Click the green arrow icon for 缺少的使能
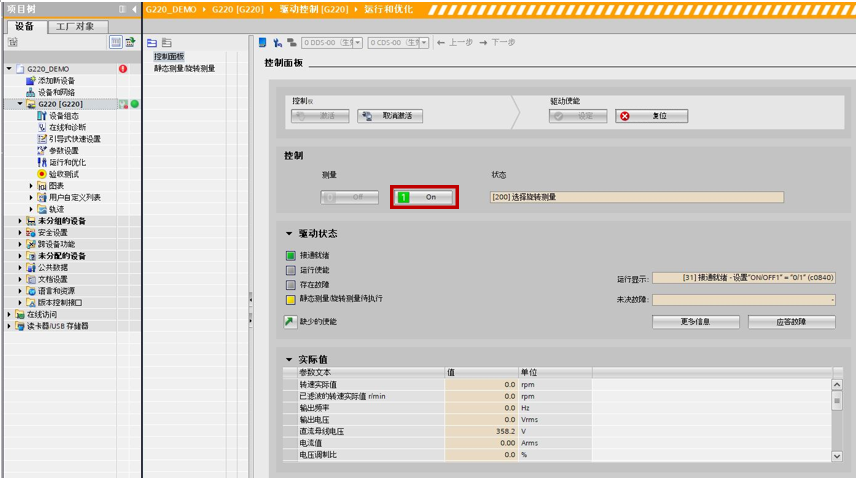 290,321
